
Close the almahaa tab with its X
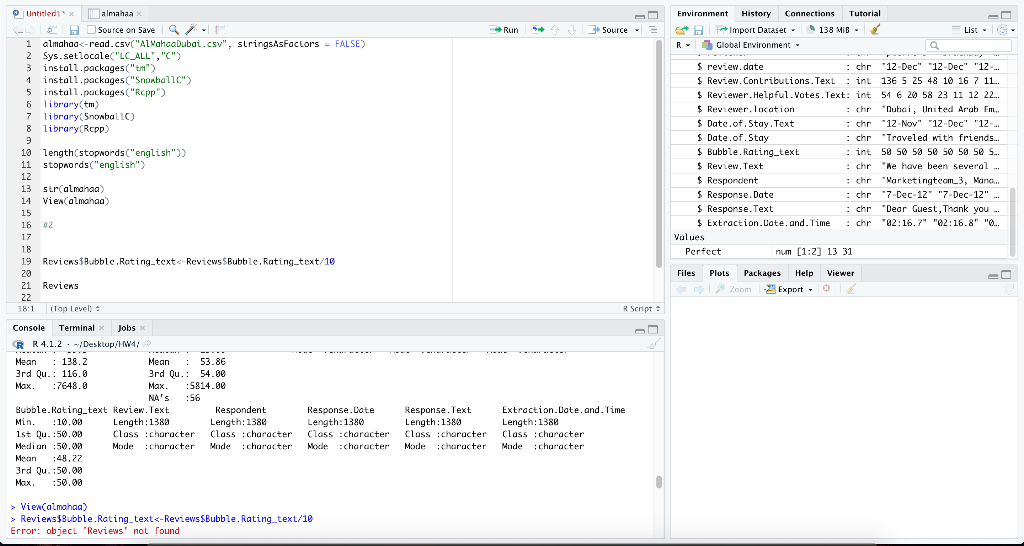click(139, 14)
